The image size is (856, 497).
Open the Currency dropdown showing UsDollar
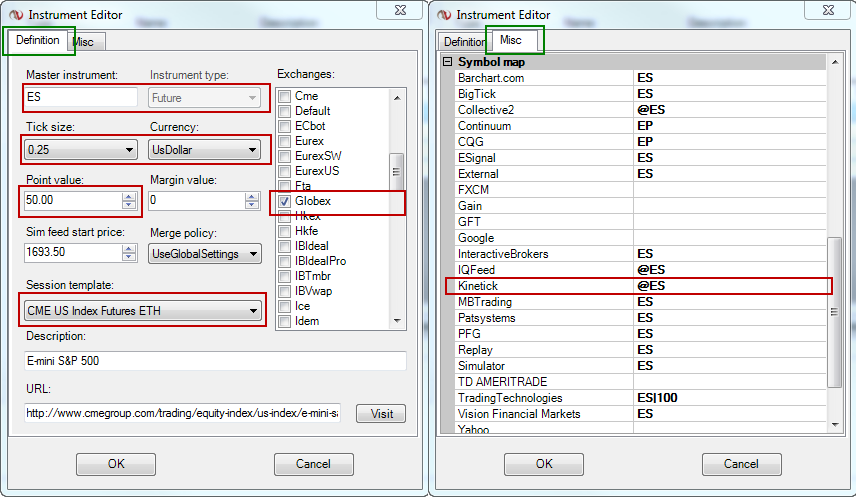(204, 150)
